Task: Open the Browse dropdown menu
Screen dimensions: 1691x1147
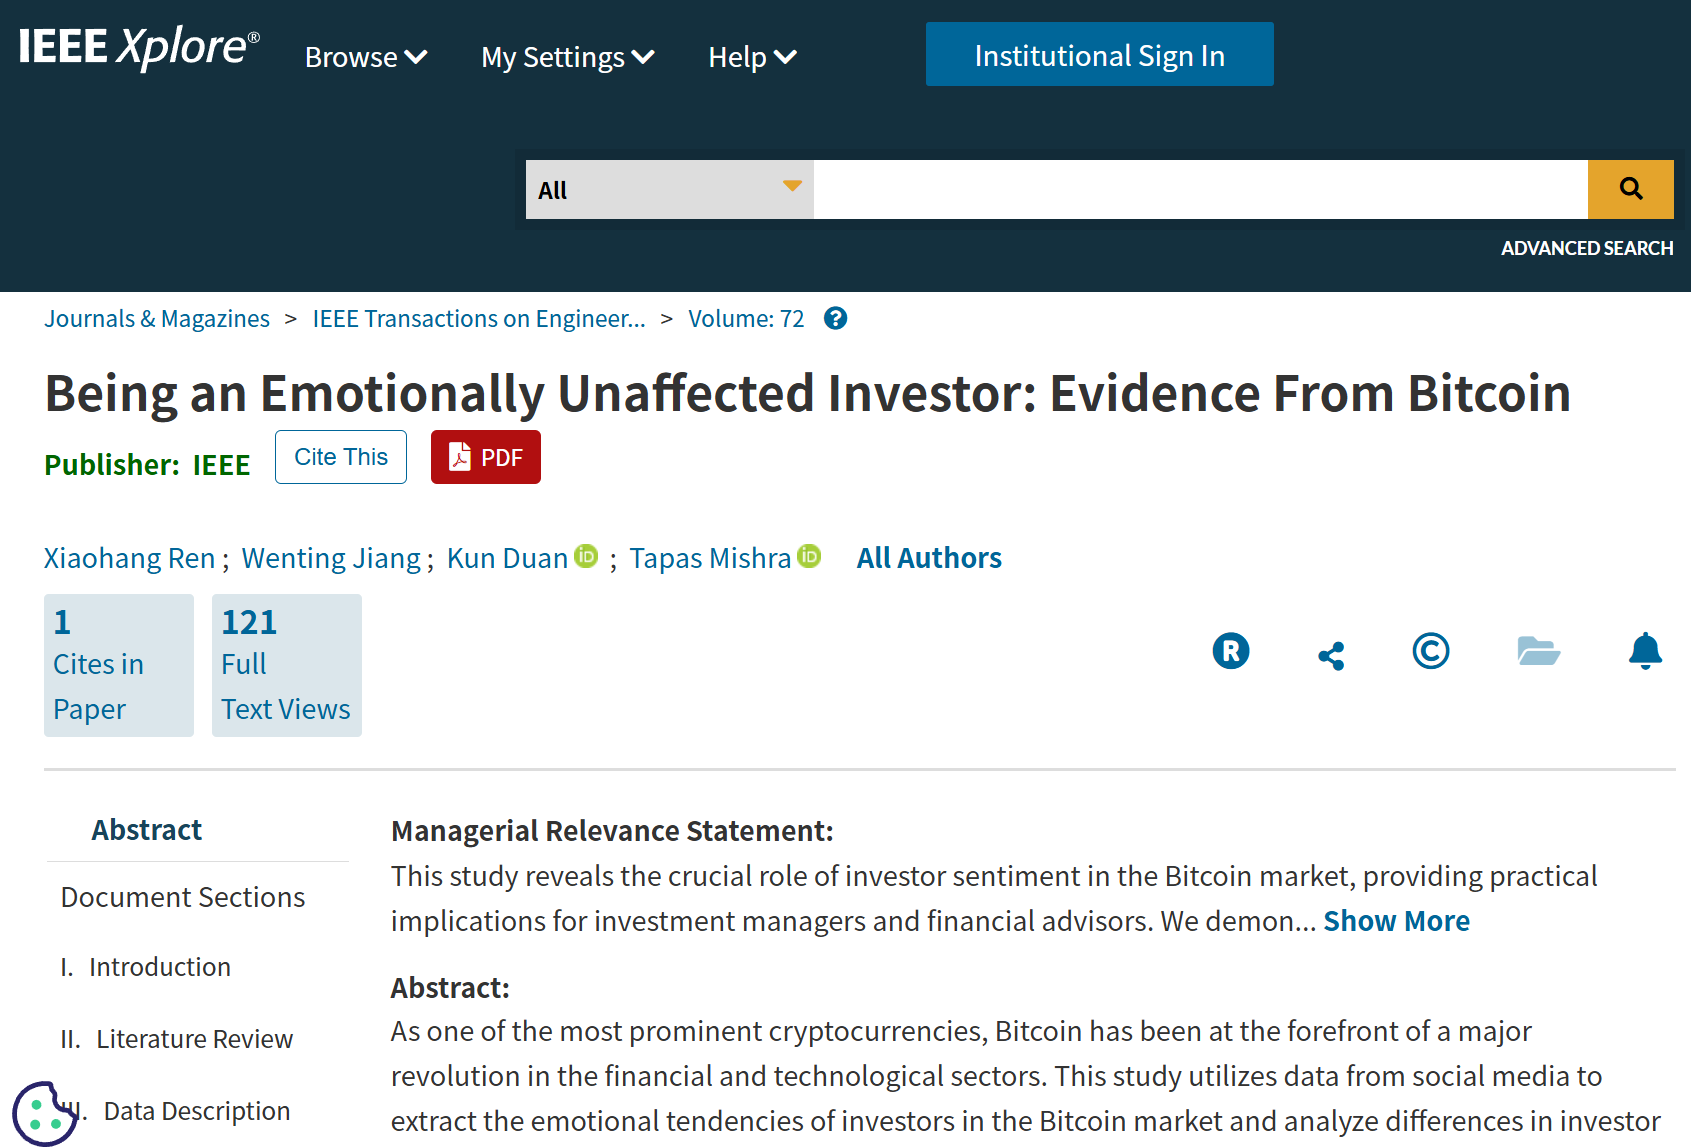Action: click(364, 57)
